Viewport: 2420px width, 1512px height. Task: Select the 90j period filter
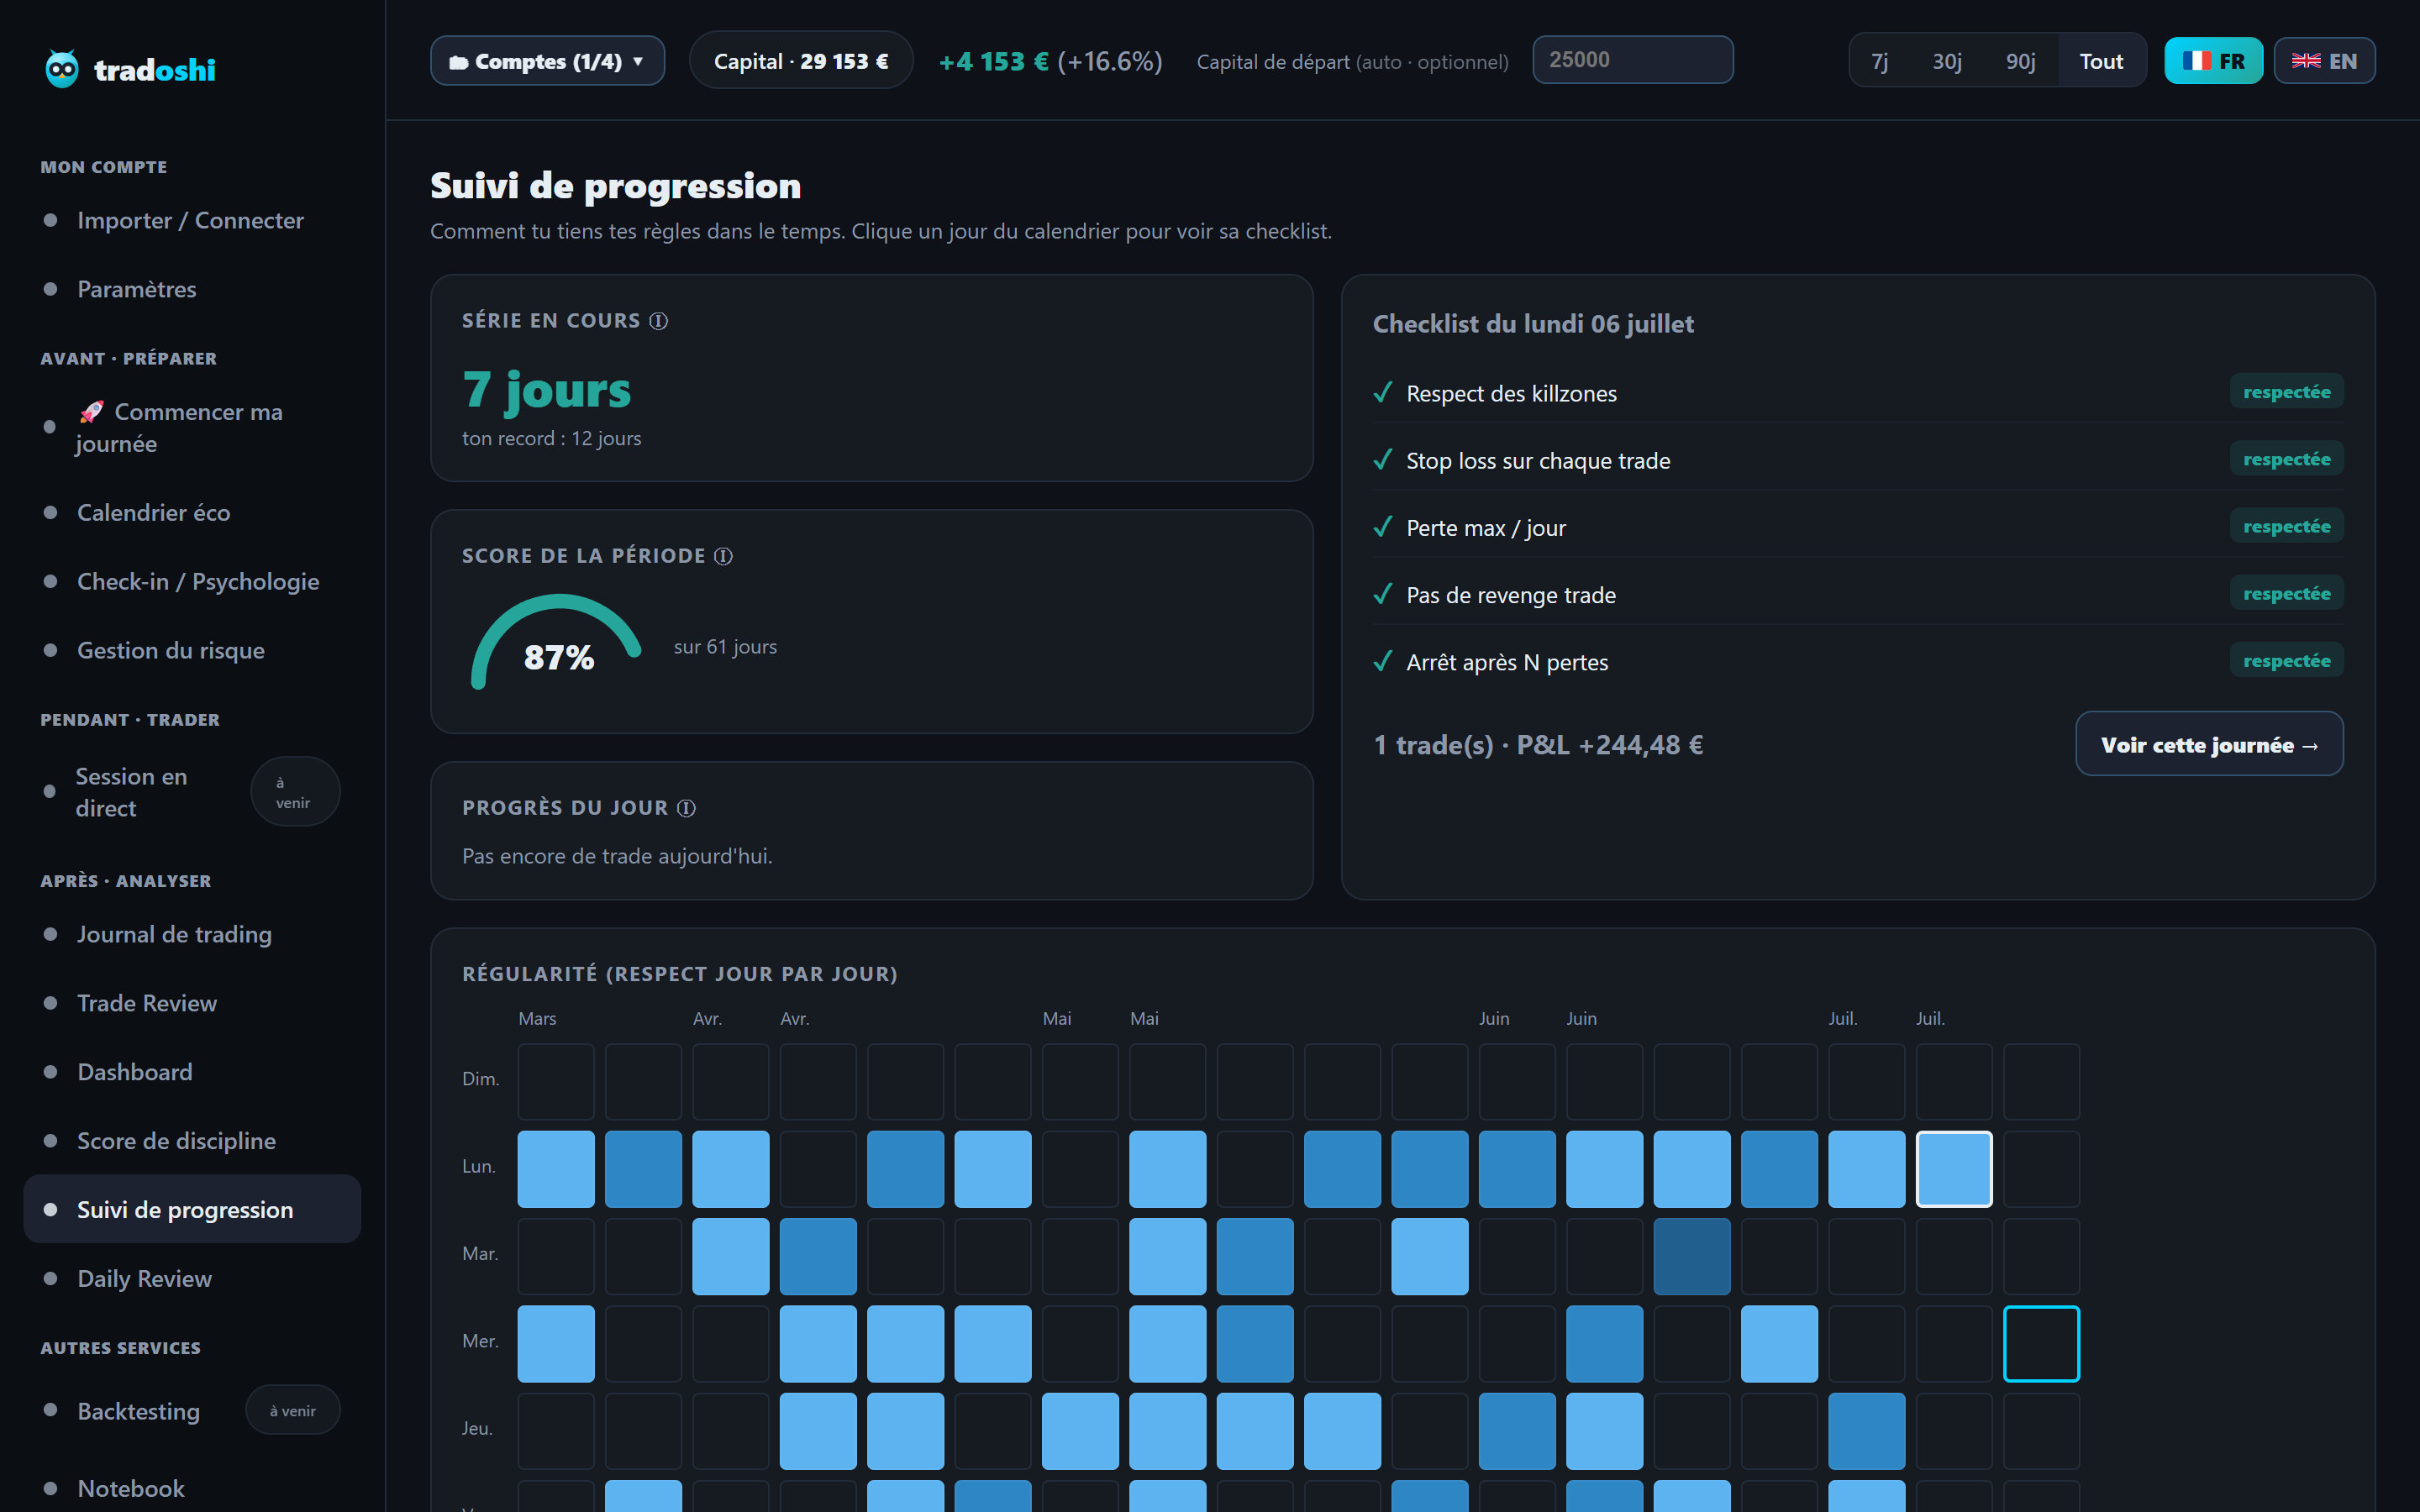(x=2020, y=61)
